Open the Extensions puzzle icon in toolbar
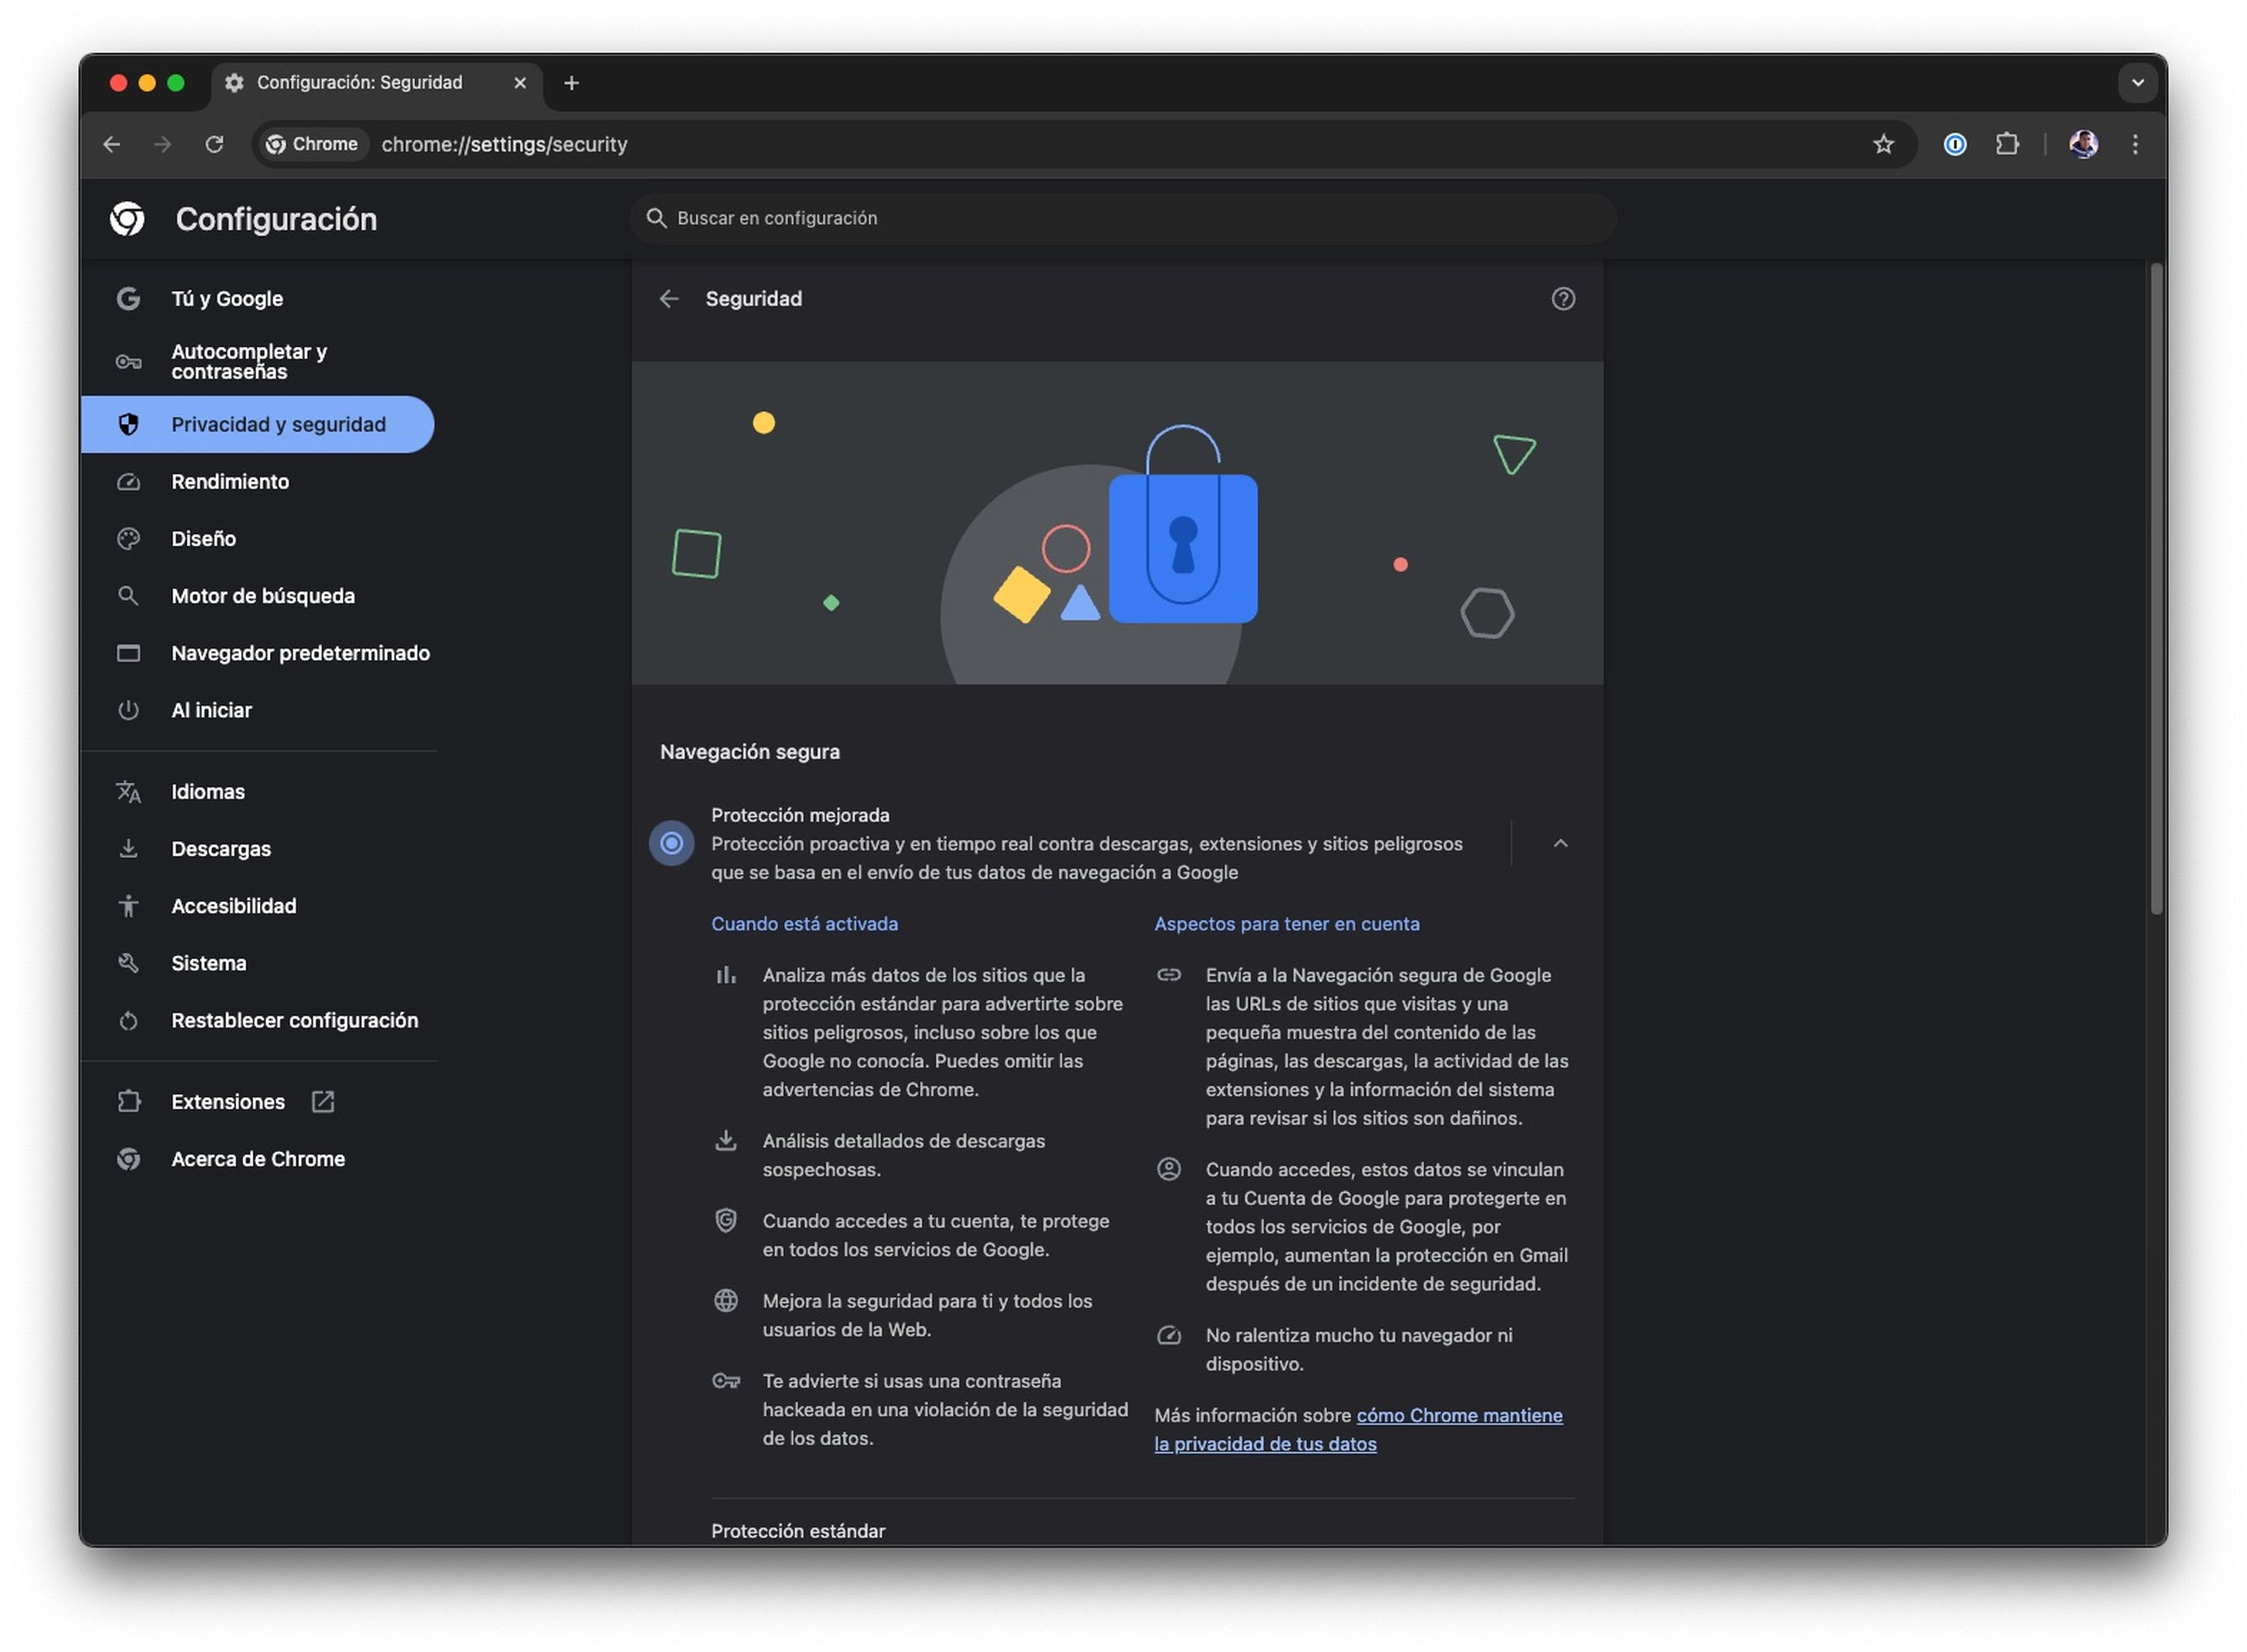2247x1652 pixels. point(2006,144)
